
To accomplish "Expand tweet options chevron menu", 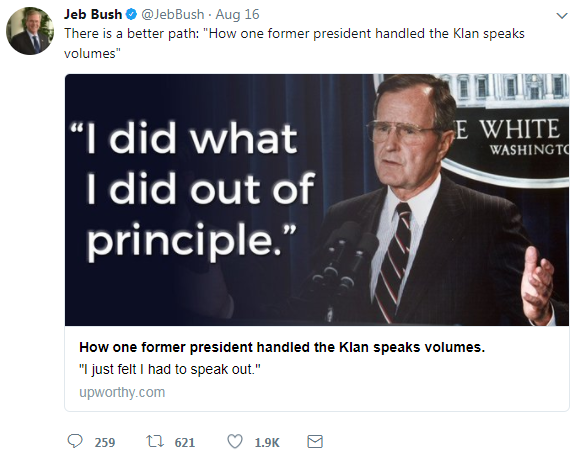I will tap(562, 16).
